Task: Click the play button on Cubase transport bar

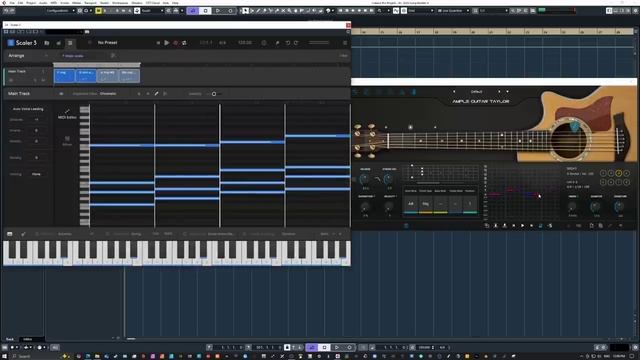Action: pyautogui.click(x=337, y=347)
